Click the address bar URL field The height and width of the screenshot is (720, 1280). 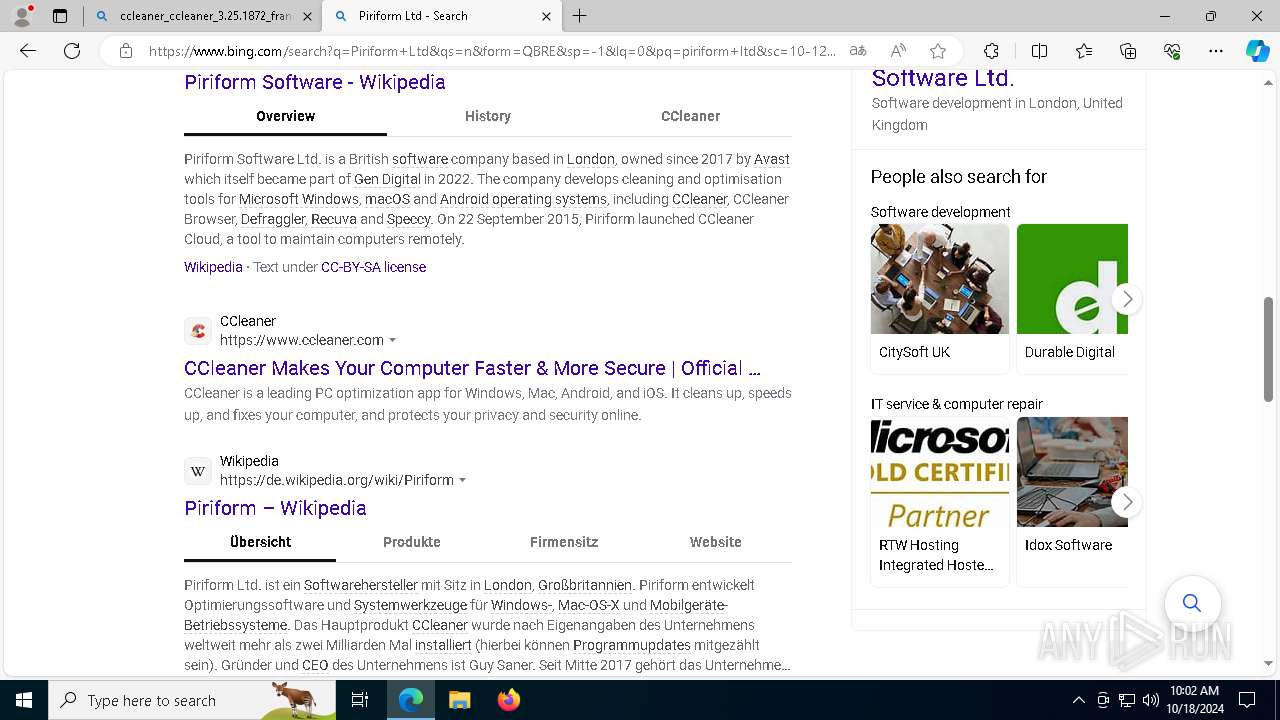[x=492, y=51]
